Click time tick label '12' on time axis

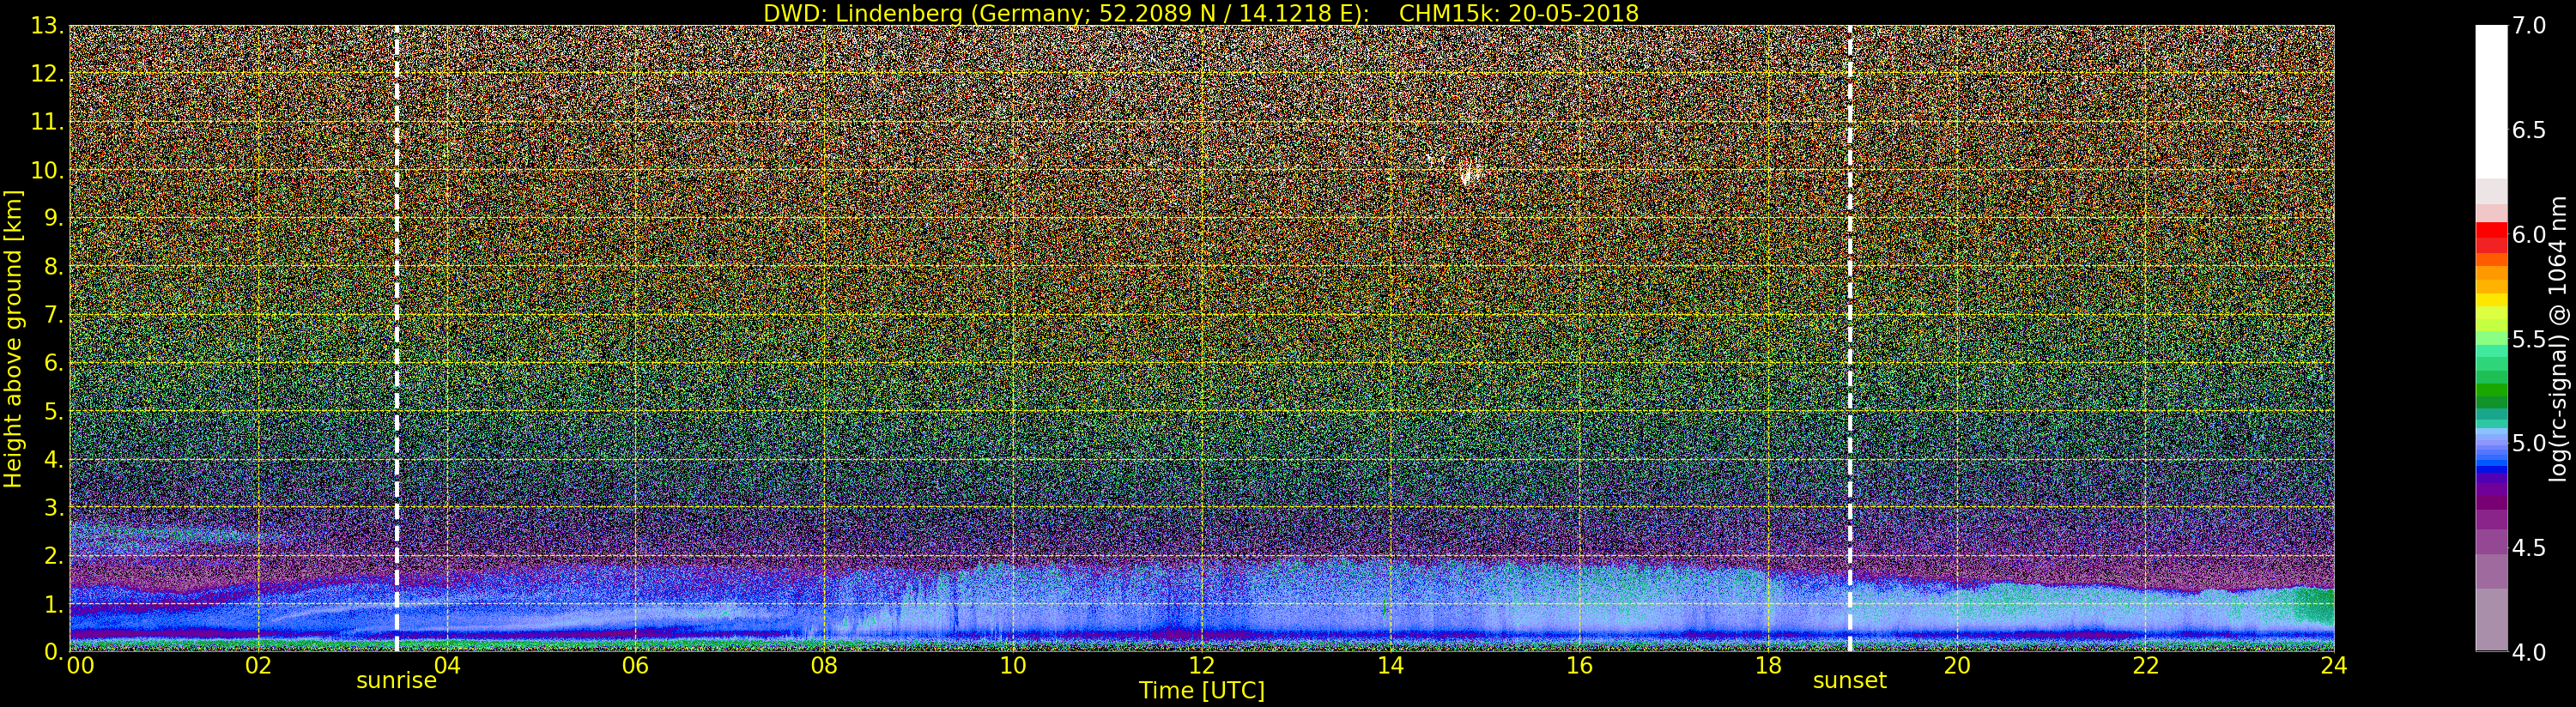point(1202,666)
